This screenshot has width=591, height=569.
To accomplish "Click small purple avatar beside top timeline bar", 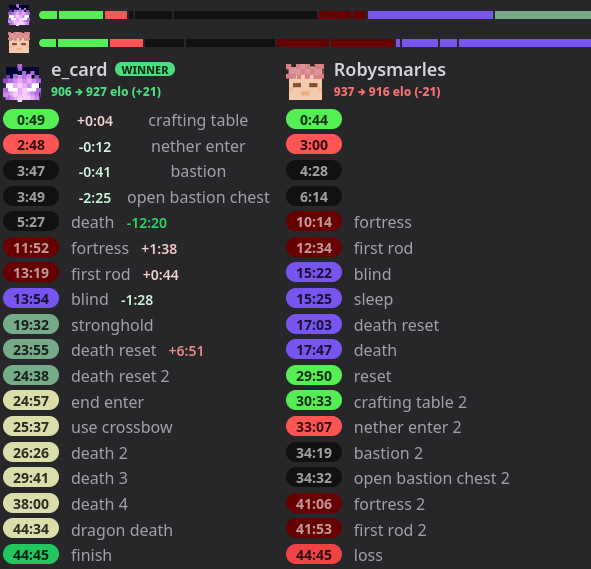I will coord(19,15).
